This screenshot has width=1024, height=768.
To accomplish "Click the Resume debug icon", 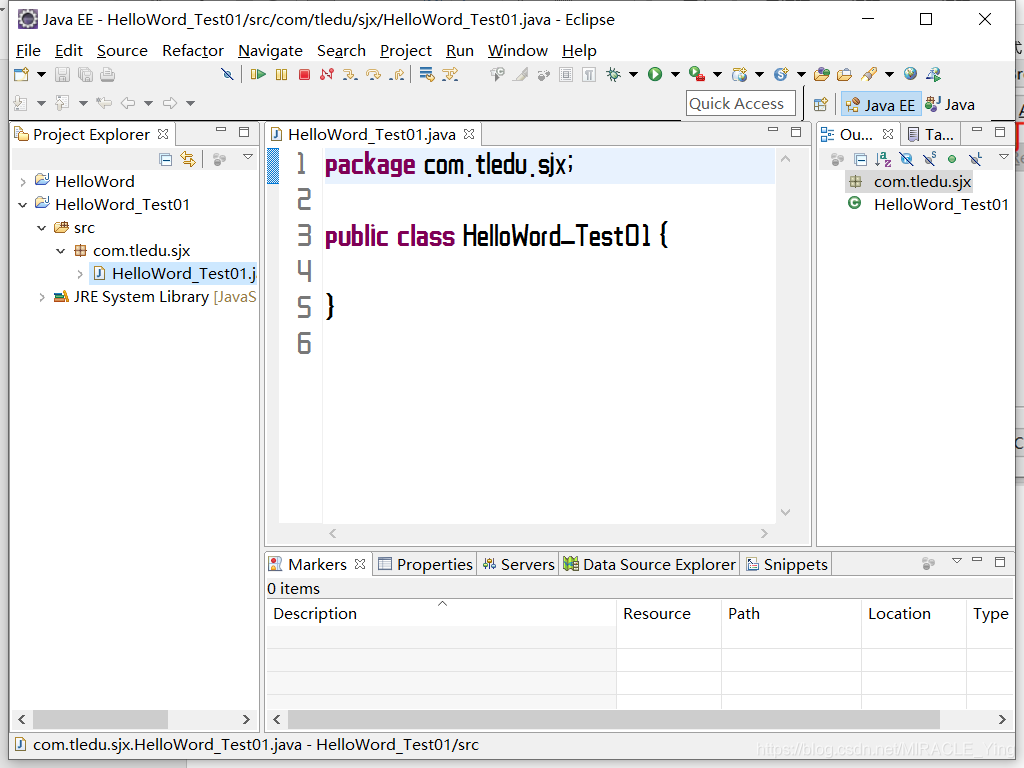I will [x=258, y=74].
